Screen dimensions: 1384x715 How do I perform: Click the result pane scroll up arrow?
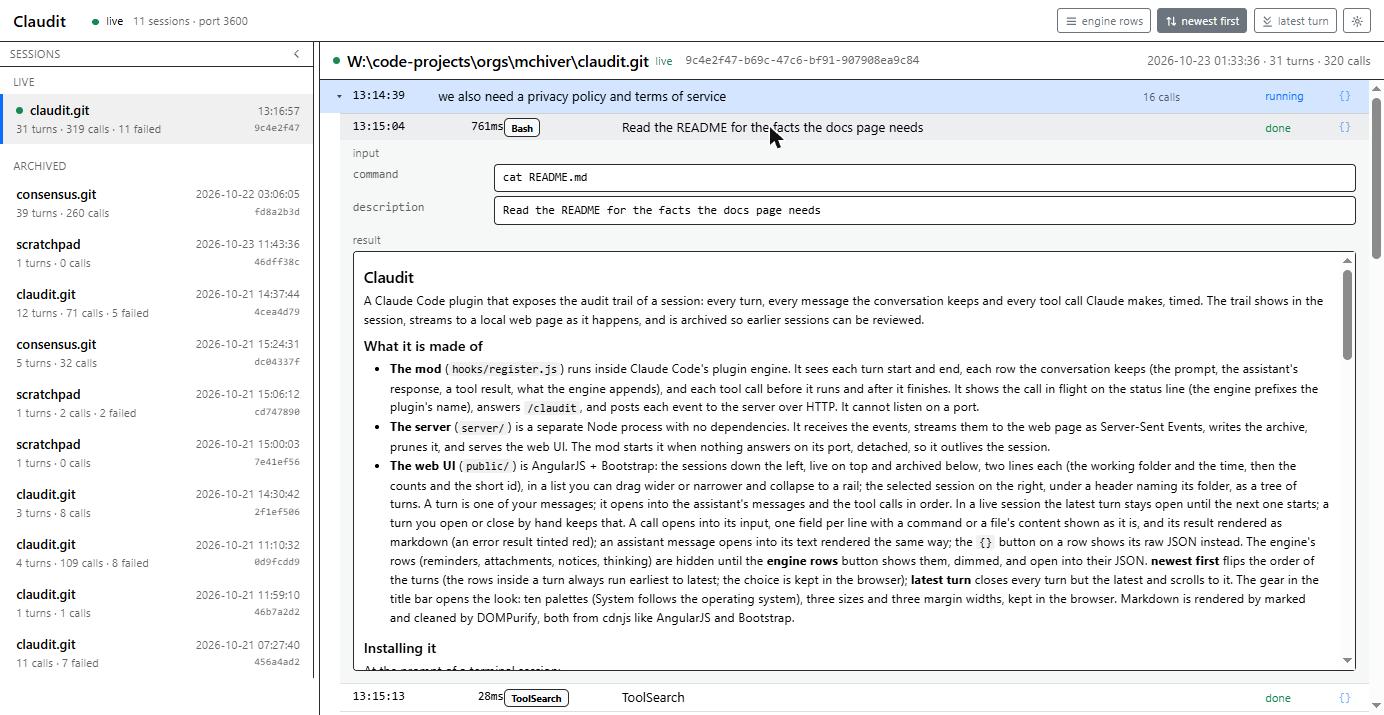click(x=1347, y=261)
